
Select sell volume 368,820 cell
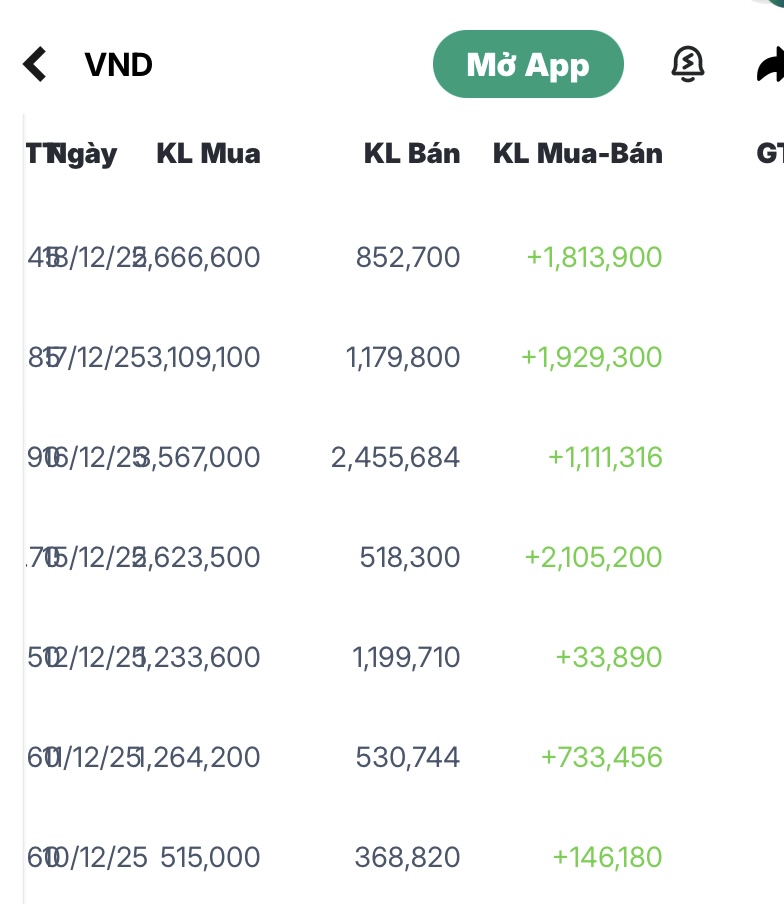click(407, 858)
